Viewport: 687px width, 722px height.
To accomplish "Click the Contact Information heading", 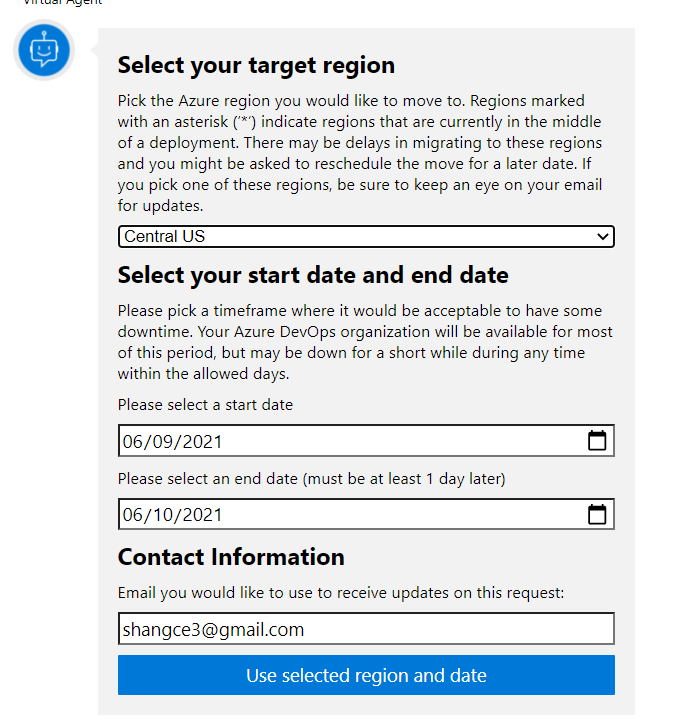I will (x=231, y=557).
